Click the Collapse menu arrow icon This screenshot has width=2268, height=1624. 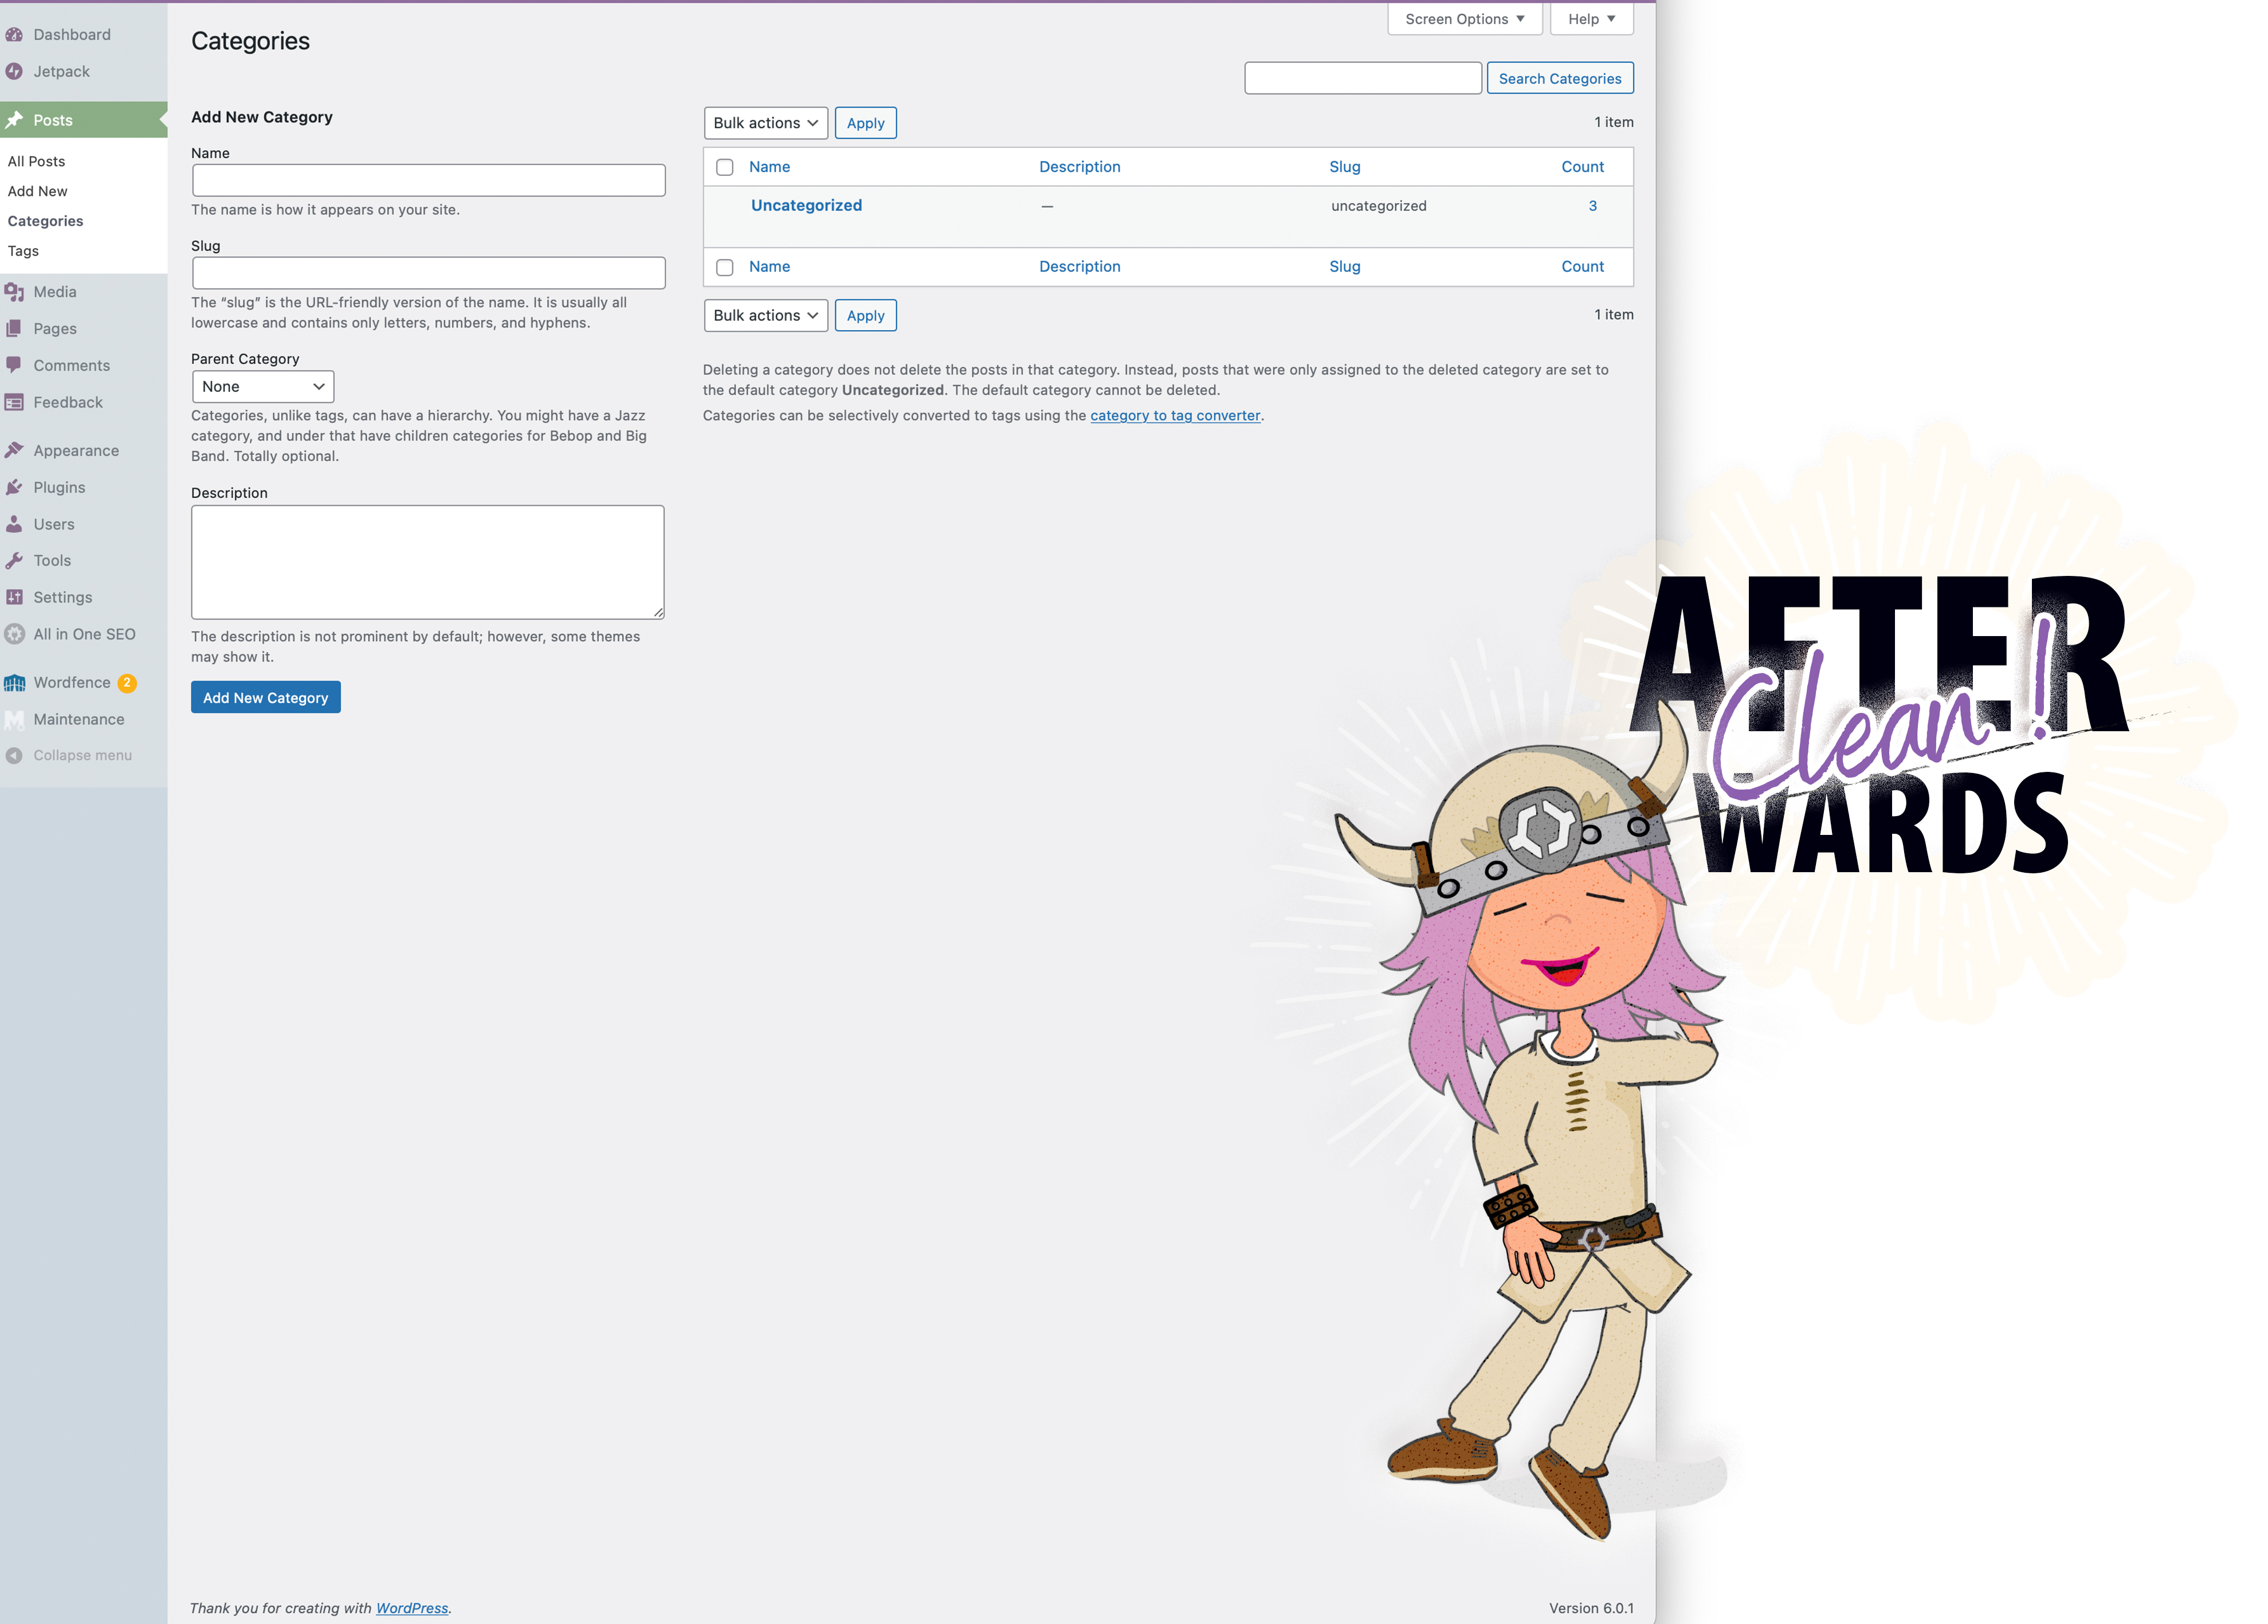pyautogui.click(x=14, y=755)
